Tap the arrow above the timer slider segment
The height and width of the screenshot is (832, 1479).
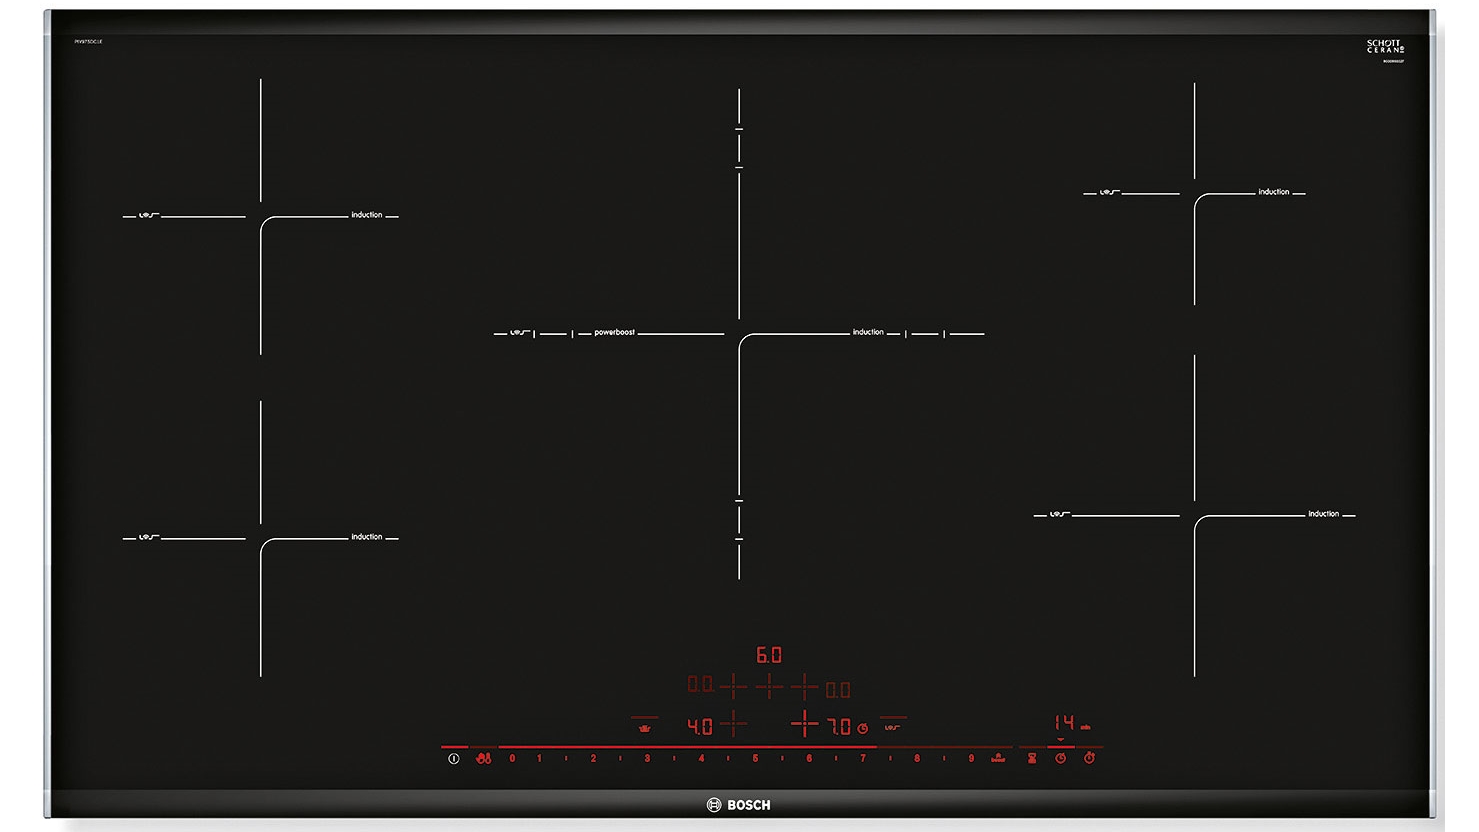(x=1060, y=739)
